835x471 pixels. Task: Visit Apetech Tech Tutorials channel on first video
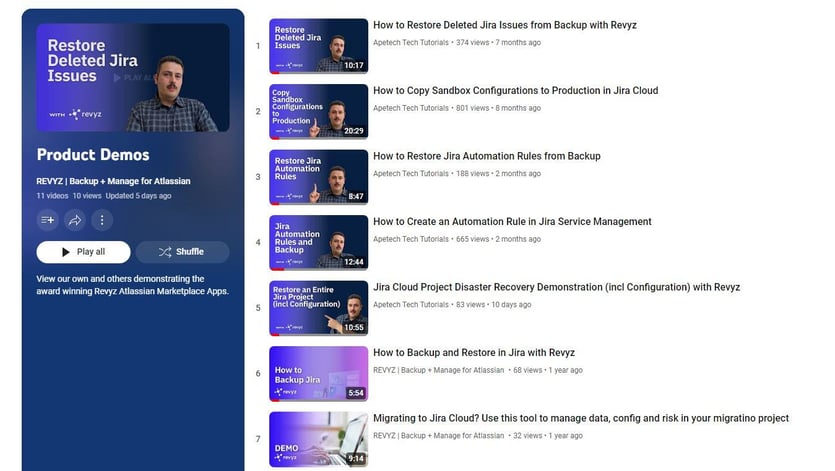click(x=411, y=43)
